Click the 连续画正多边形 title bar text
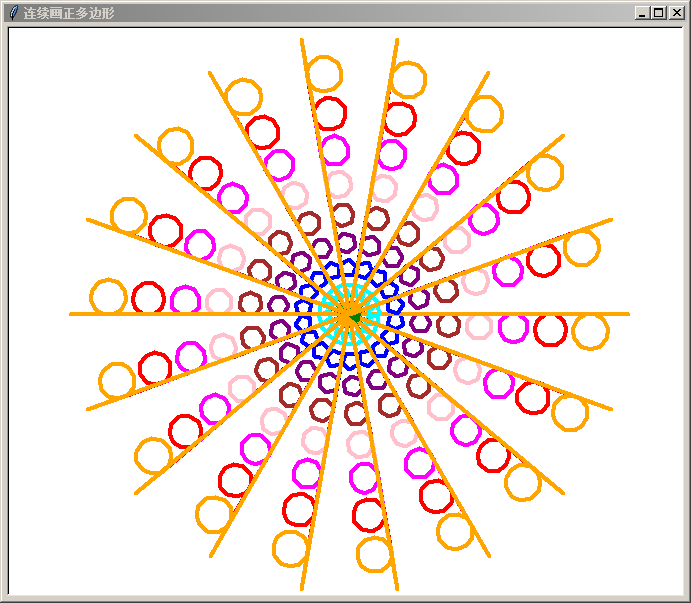 (69, 13)
